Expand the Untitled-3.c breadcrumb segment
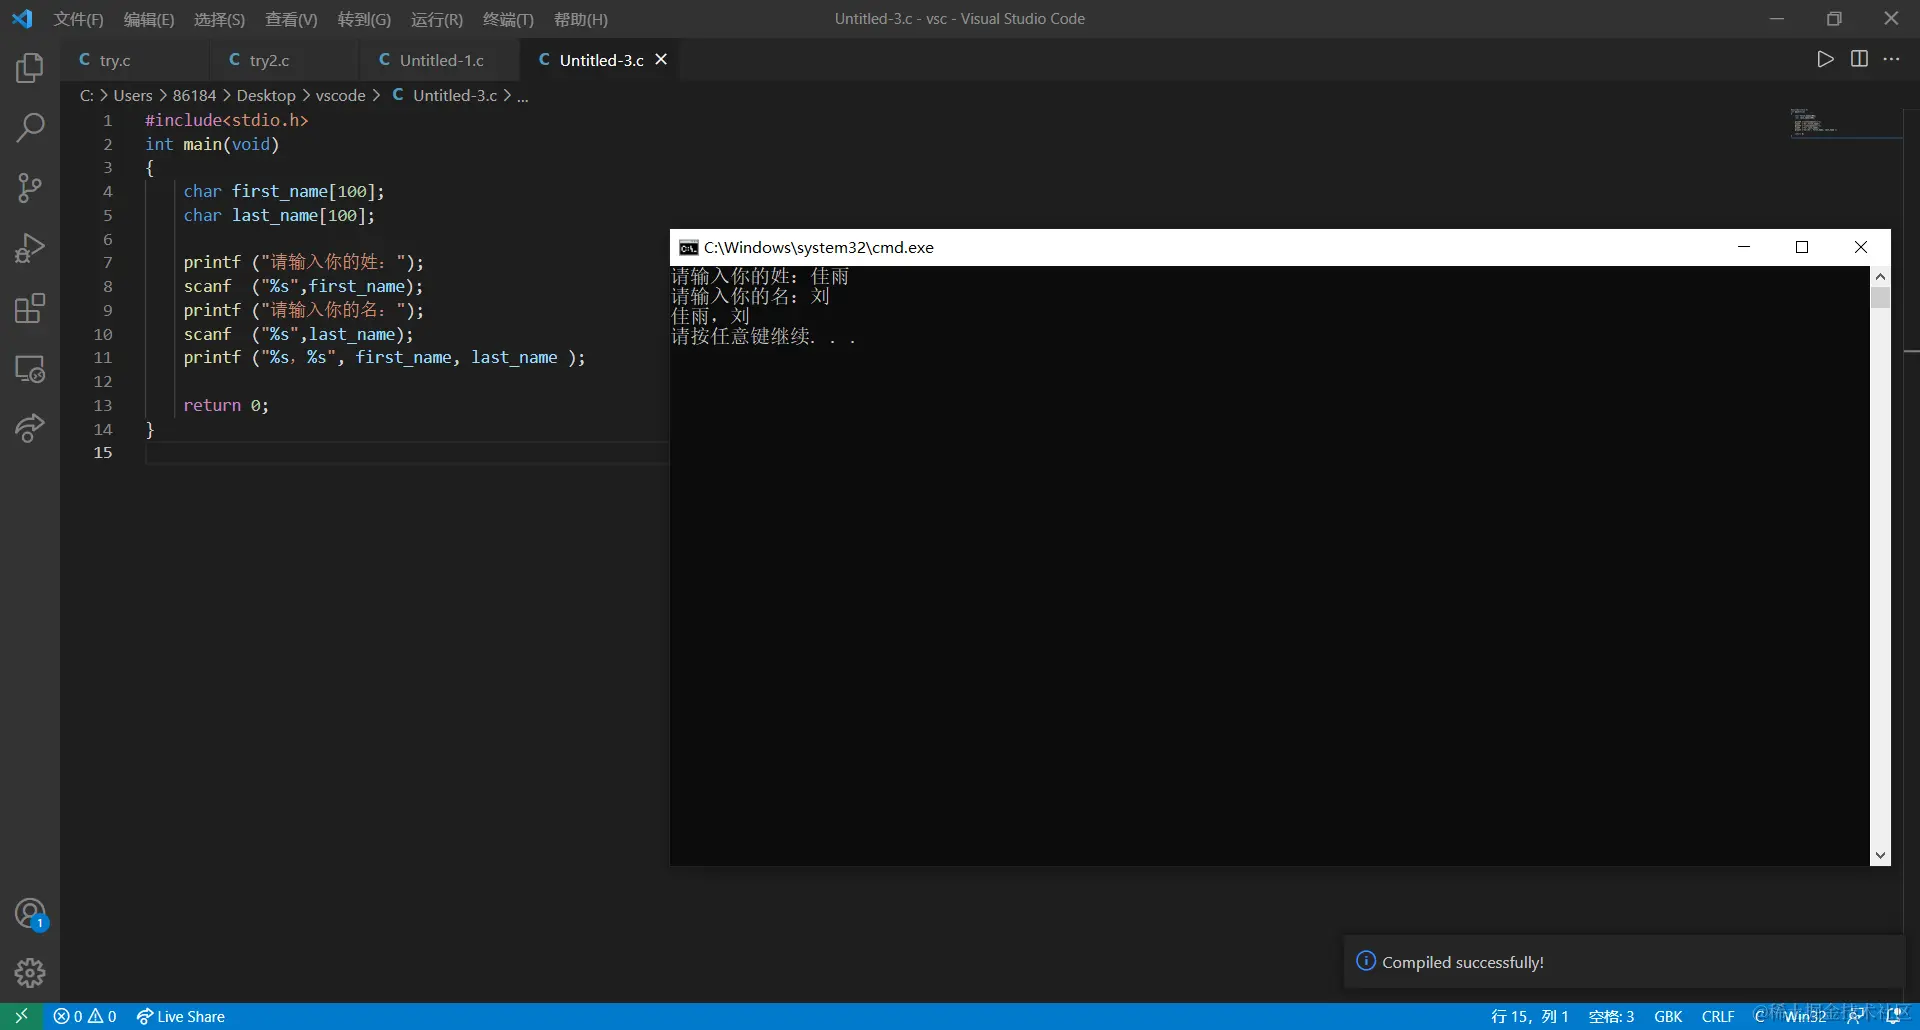 (444, 95)
